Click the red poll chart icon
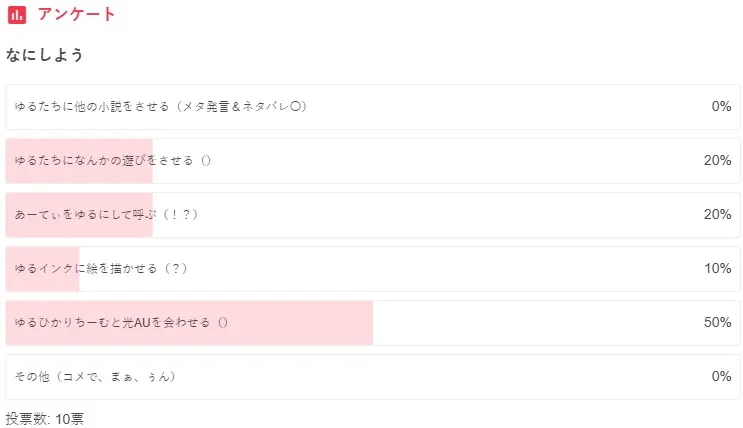Viewport: 743px width, 428px height. coord(16,15)
